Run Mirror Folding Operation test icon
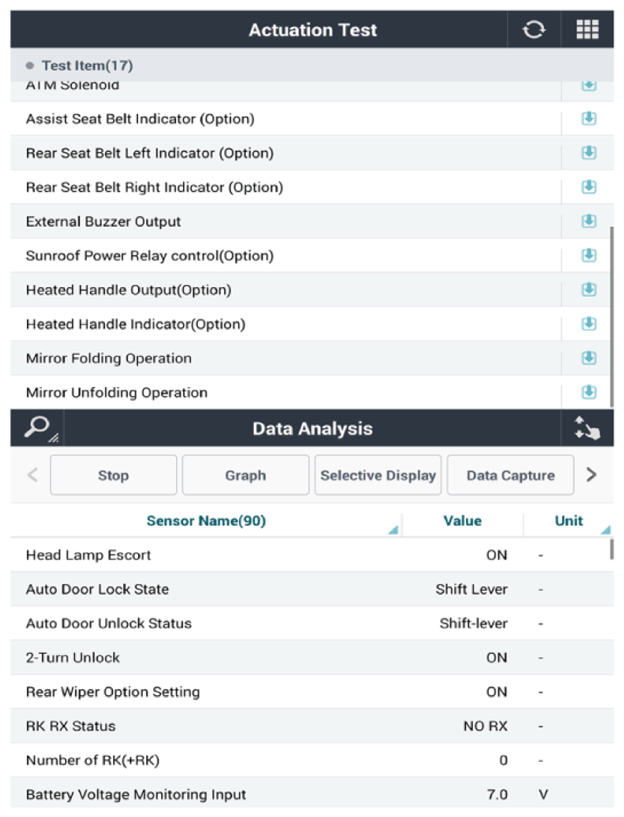The image size is (624, 817). [589, 358]
